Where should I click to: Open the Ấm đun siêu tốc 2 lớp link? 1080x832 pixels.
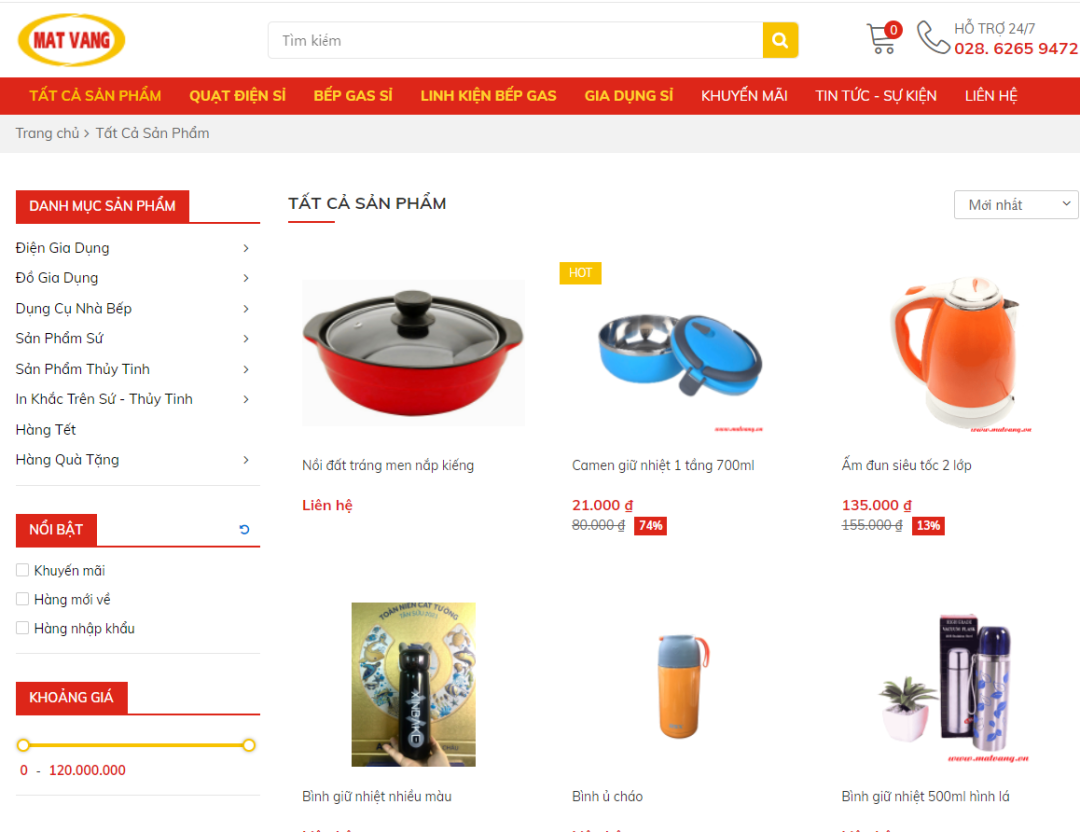tap(906, 466)
